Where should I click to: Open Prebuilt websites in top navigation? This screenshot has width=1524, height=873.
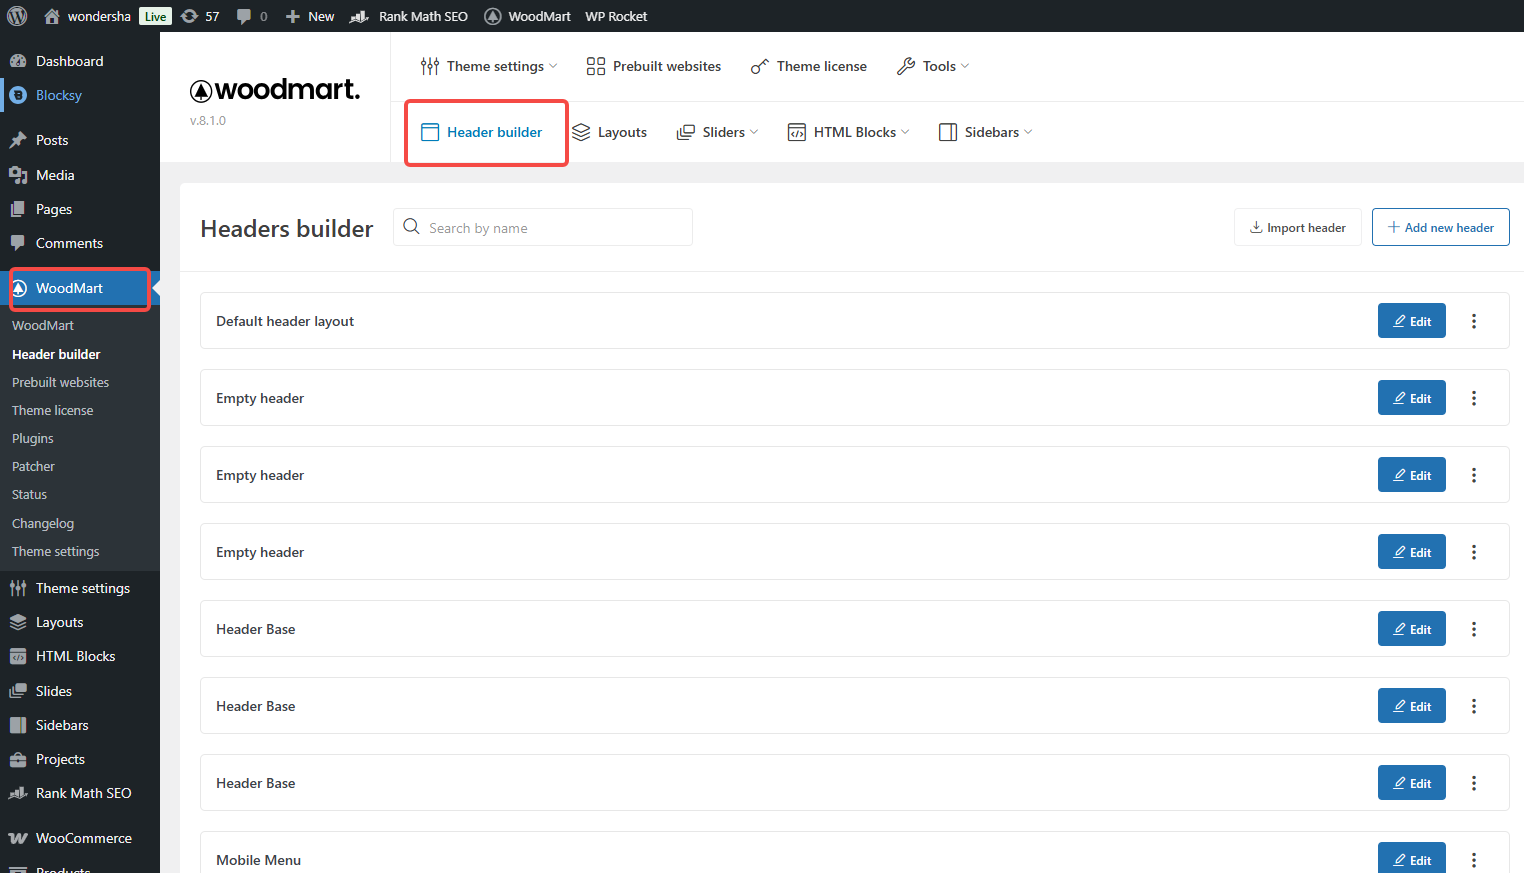coord(654,66)
